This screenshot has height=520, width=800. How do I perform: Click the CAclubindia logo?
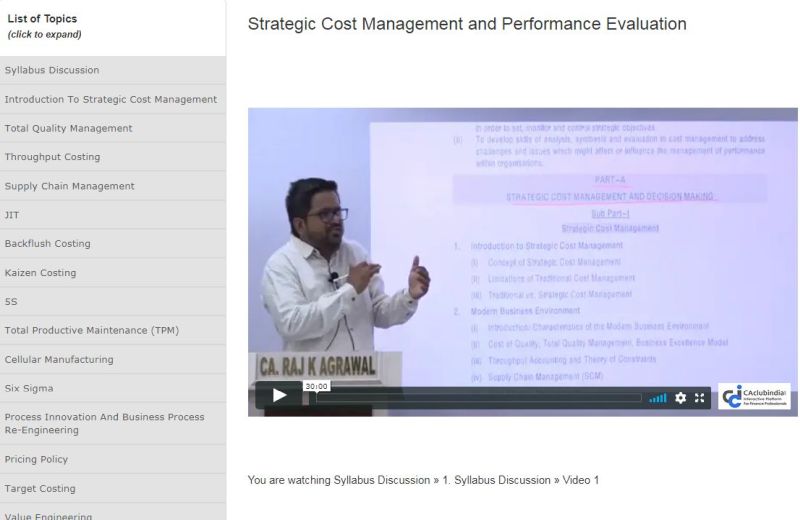754,396
